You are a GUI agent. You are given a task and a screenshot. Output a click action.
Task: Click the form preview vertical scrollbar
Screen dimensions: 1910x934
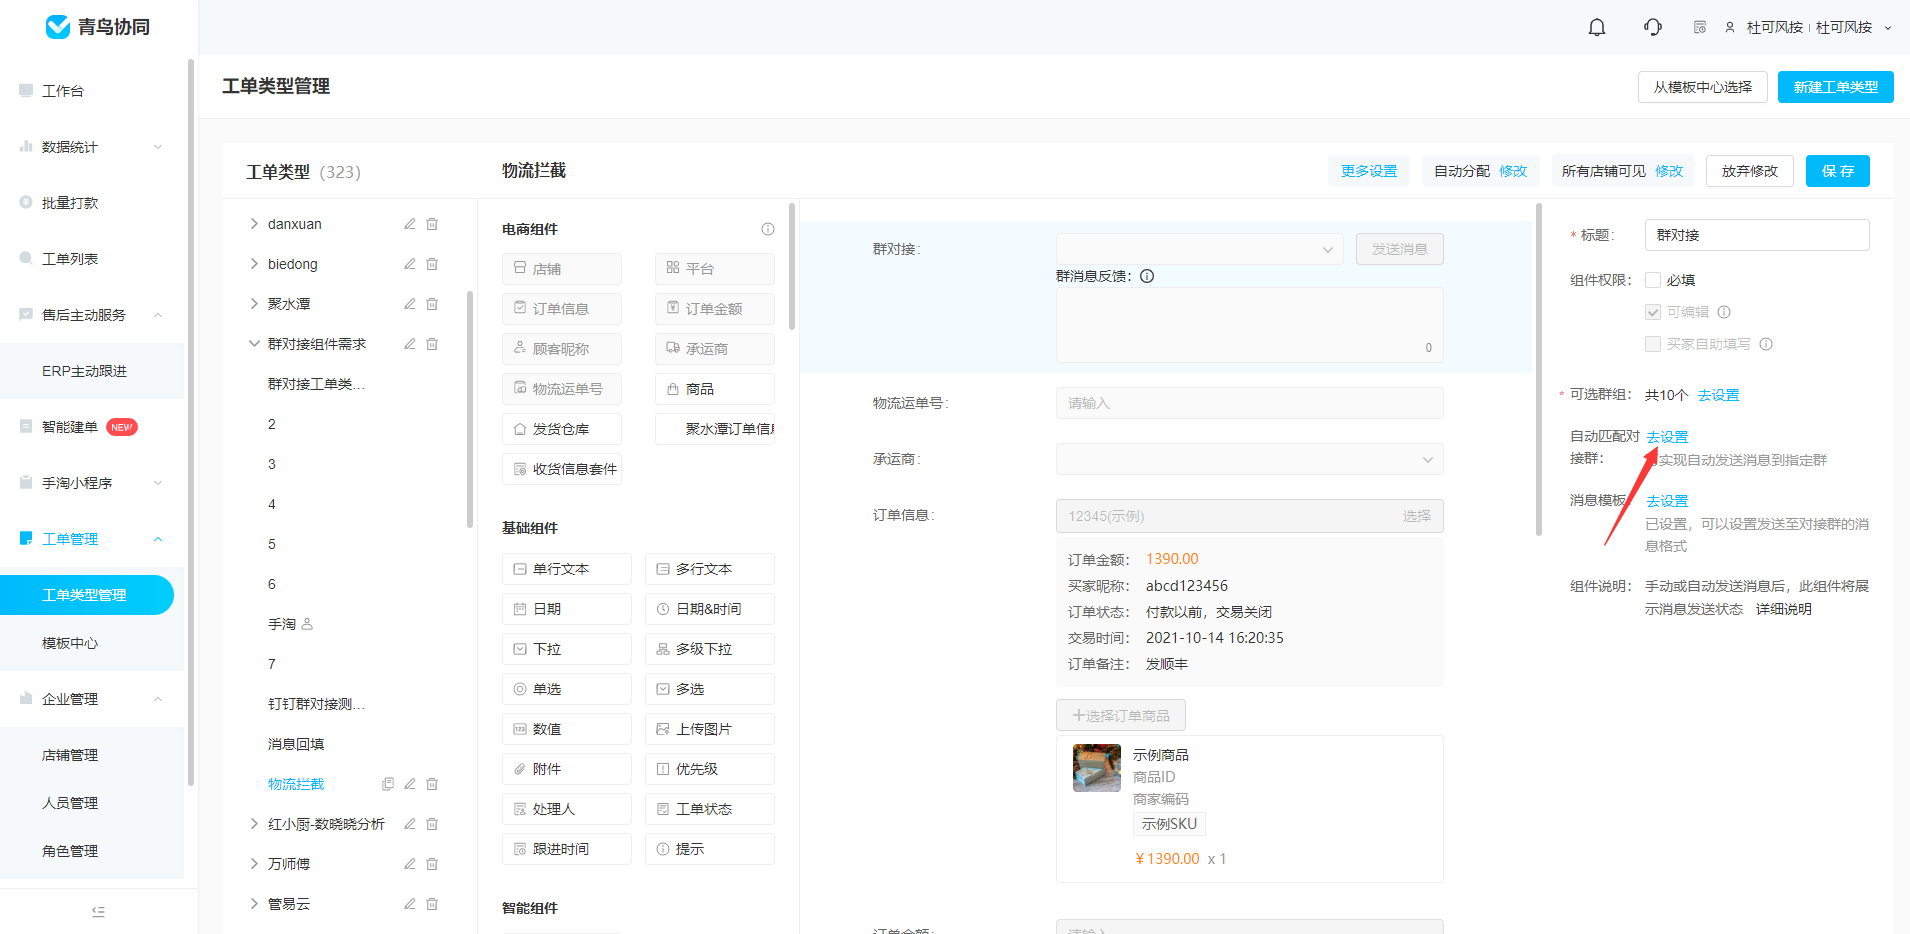(x=1539, y=370)
